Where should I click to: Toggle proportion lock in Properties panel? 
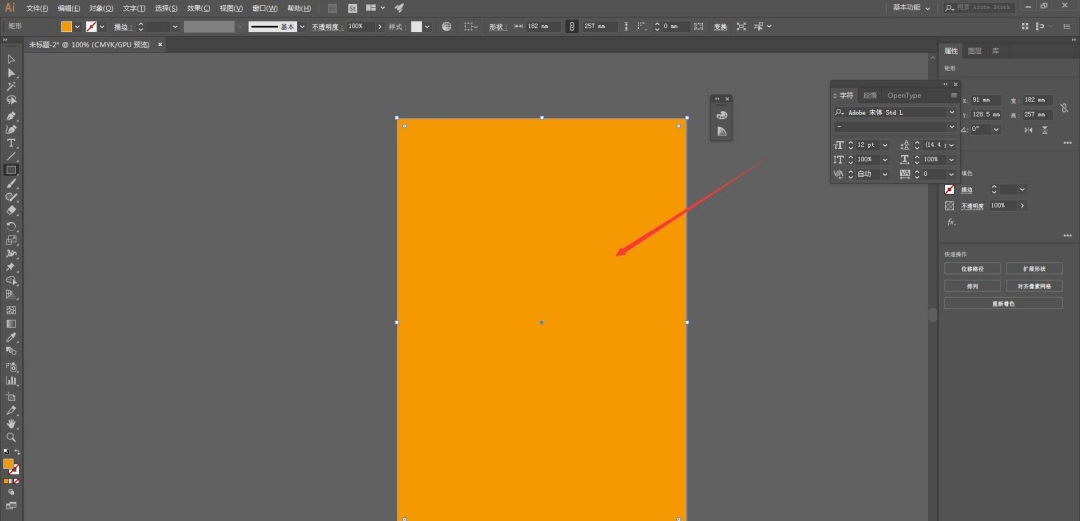1063,108
